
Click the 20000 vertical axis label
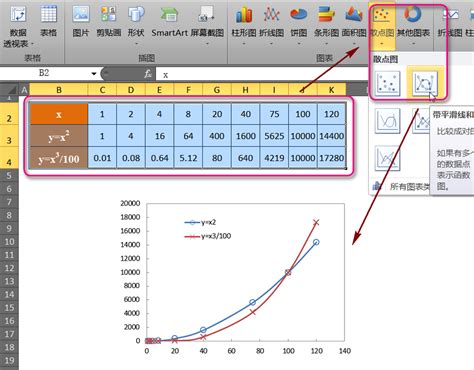130,203
